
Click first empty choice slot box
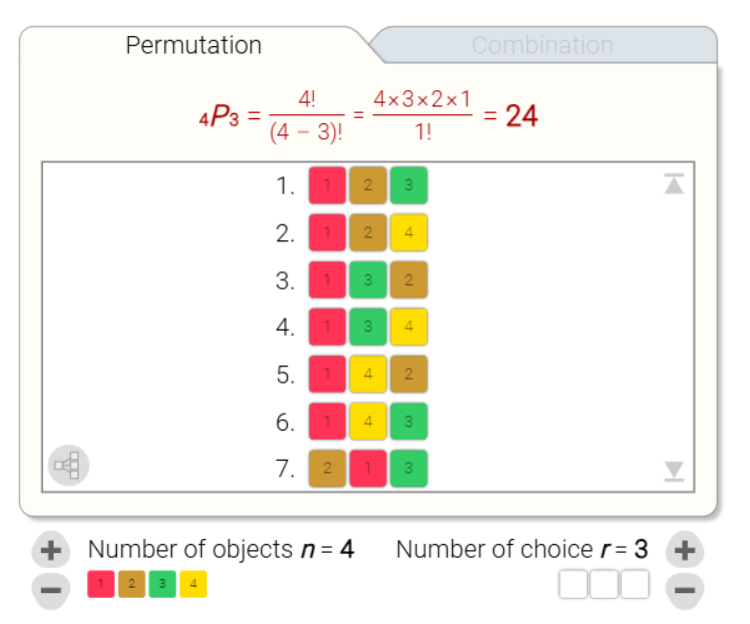pyautogui.click(x=573, y=584)
